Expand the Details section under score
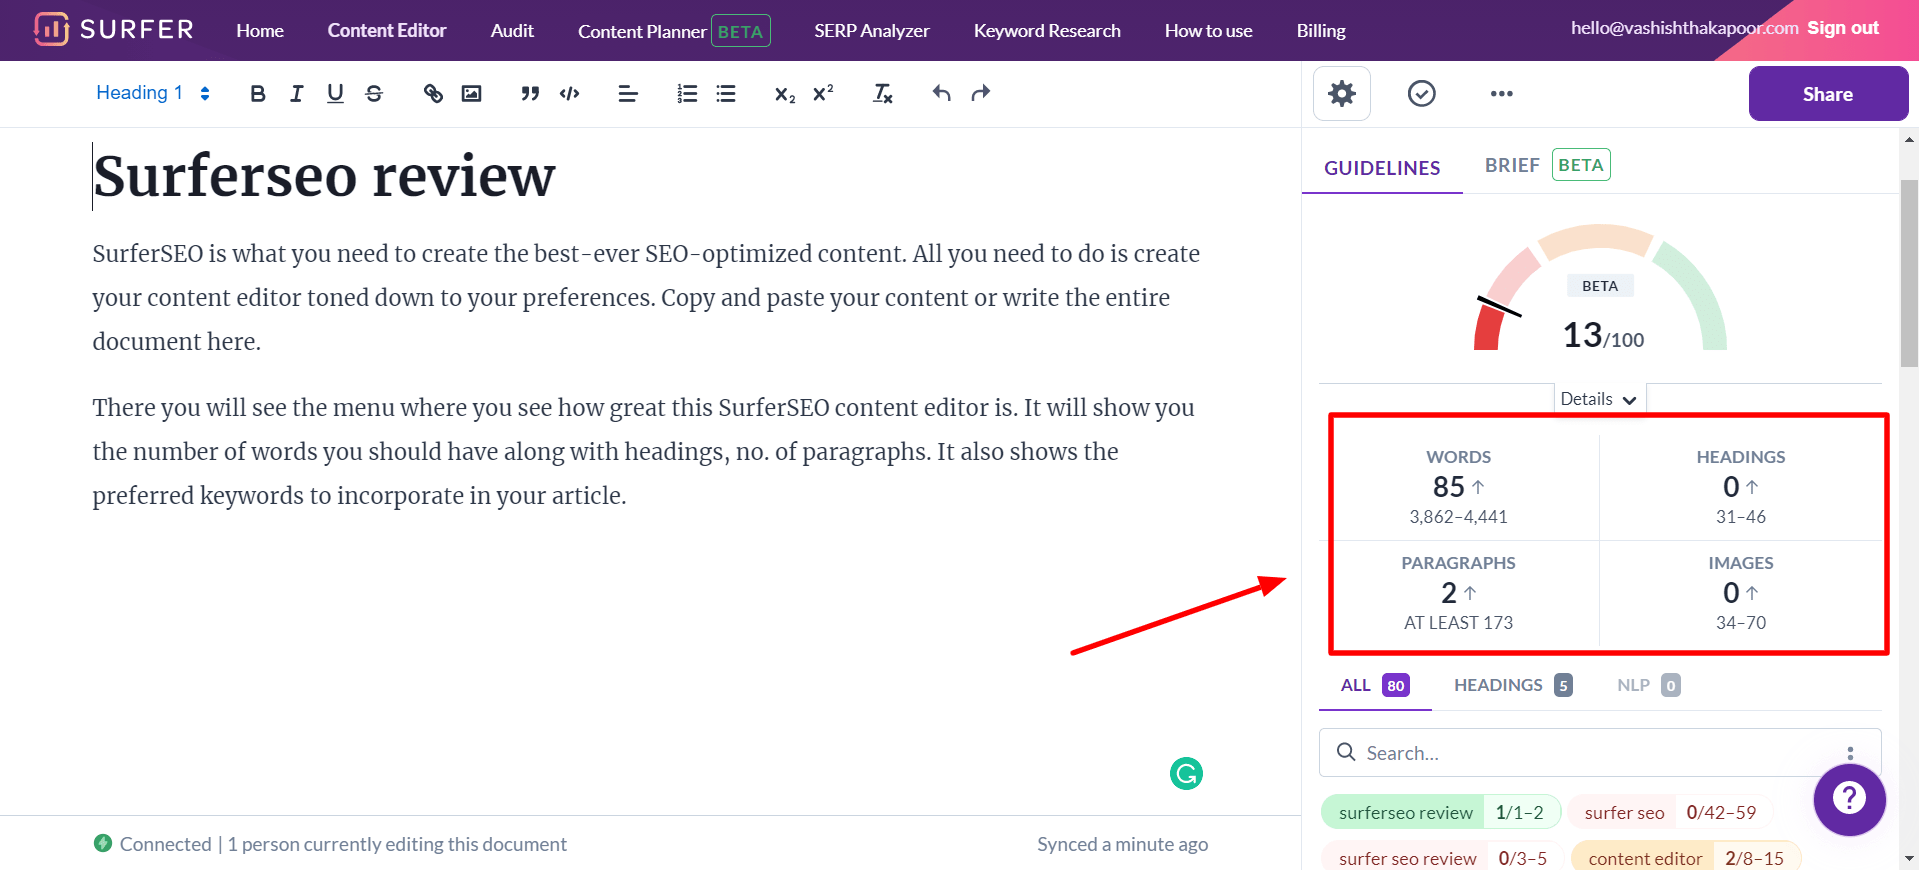 (x=1598, y=399)
